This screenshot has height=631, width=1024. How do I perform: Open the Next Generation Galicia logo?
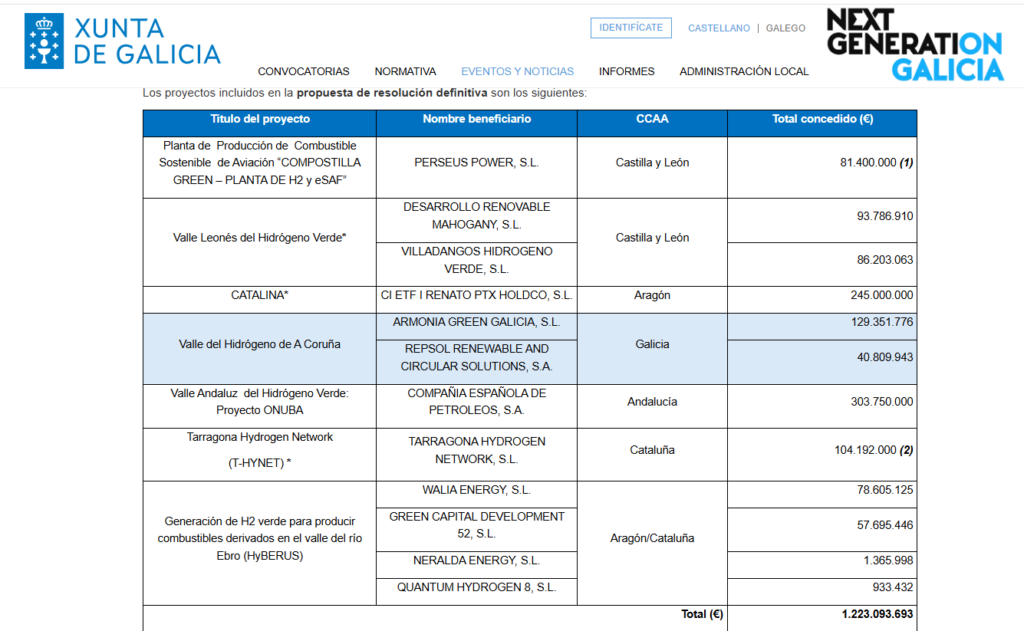click(x=915, y=44)
